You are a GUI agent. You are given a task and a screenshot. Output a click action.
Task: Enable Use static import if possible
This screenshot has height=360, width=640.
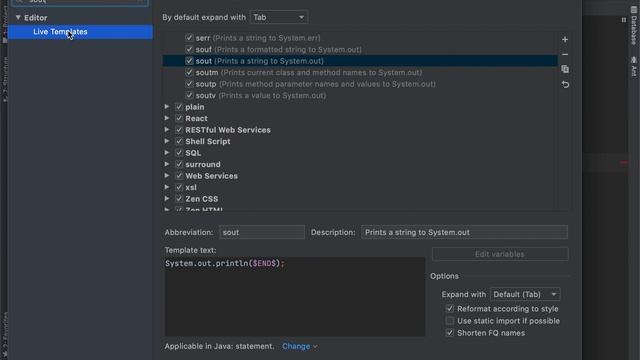449,321
